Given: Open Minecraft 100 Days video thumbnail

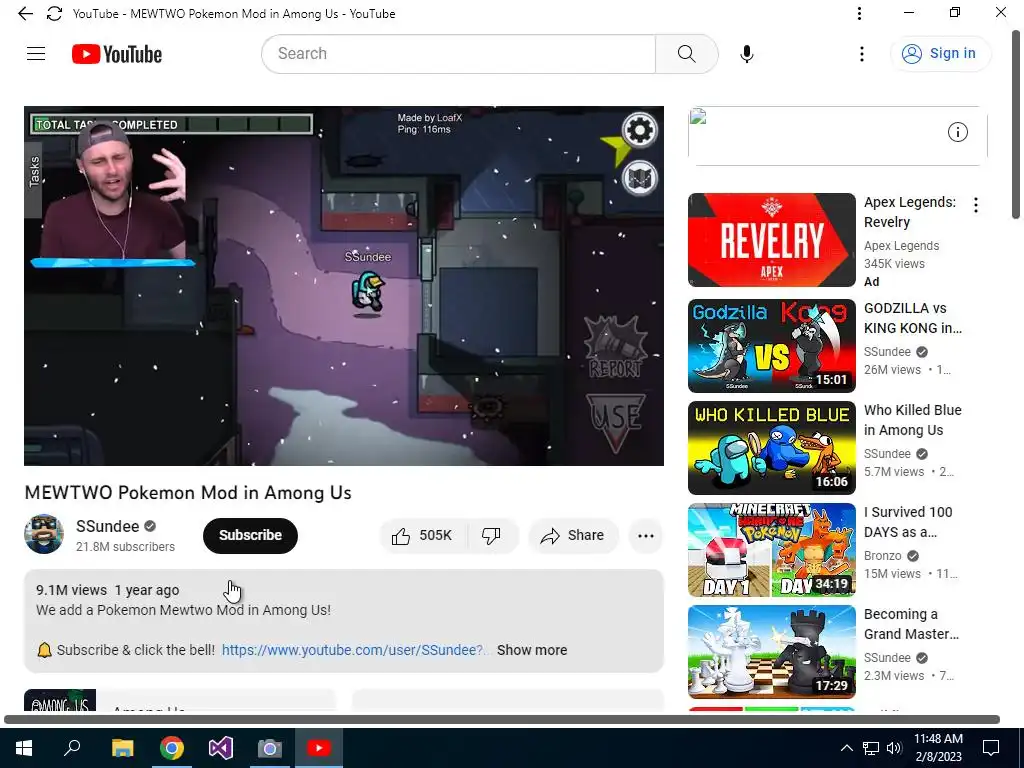Looking at the screenshot, I should pos(771,550).
